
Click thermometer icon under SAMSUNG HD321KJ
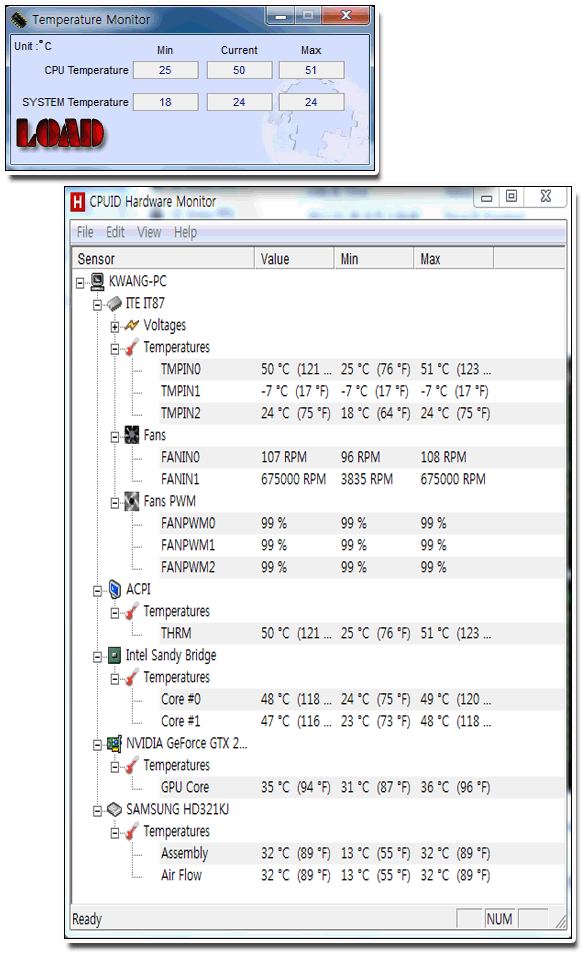click(x=132, y=832)
